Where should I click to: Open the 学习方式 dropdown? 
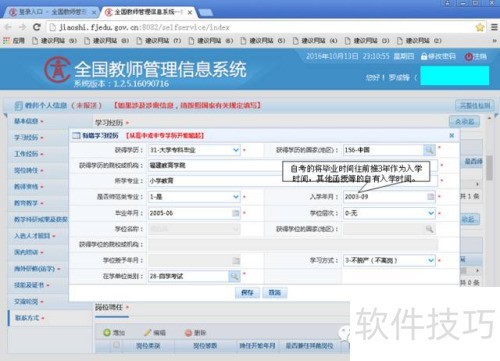click(x=390, y=260)
